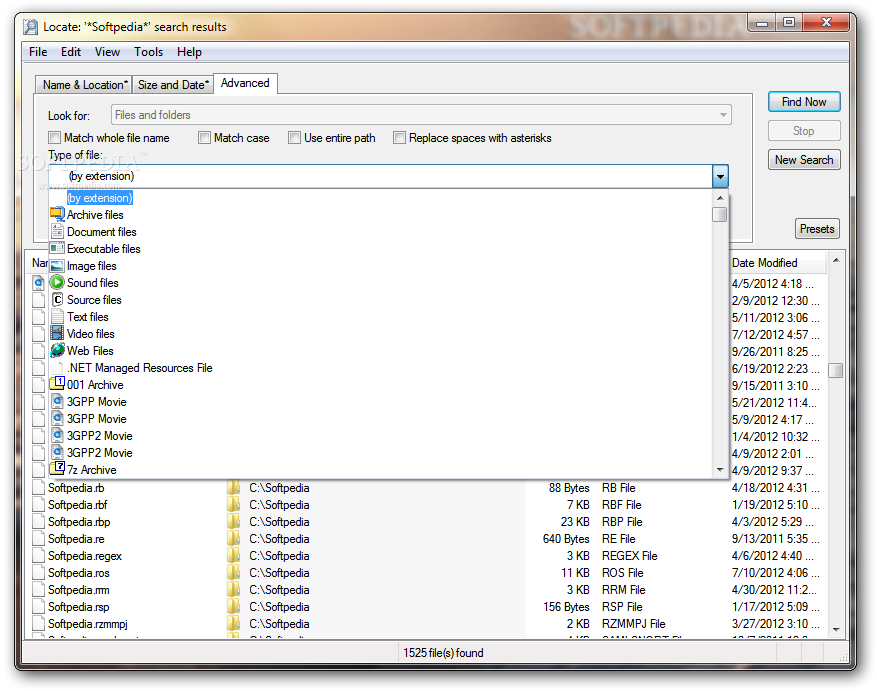Image resolution: width=877 pixels, height=691 pixels.
Task: Enable Match whole file name checkbox
Action: [x=54, y=138]
